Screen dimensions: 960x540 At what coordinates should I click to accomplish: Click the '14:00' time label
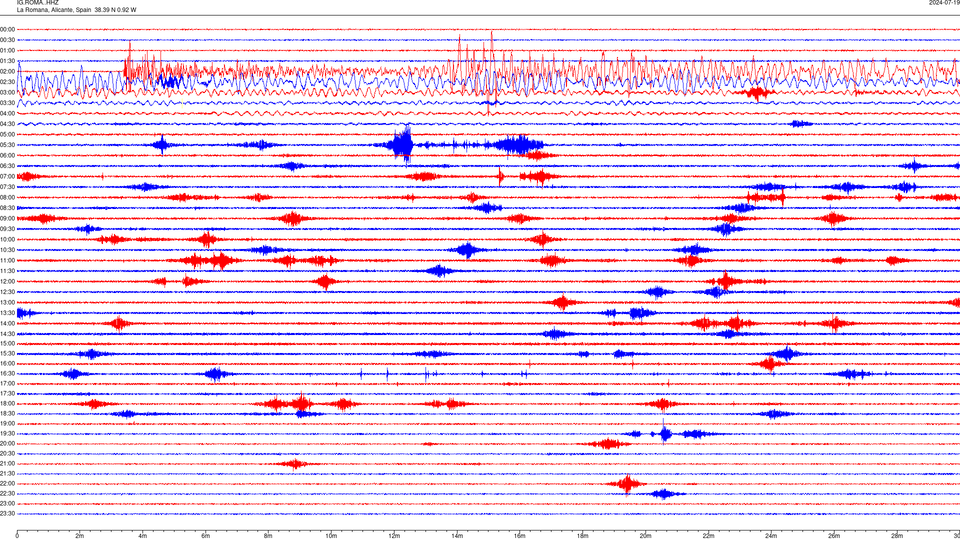[x=7, y=323]
